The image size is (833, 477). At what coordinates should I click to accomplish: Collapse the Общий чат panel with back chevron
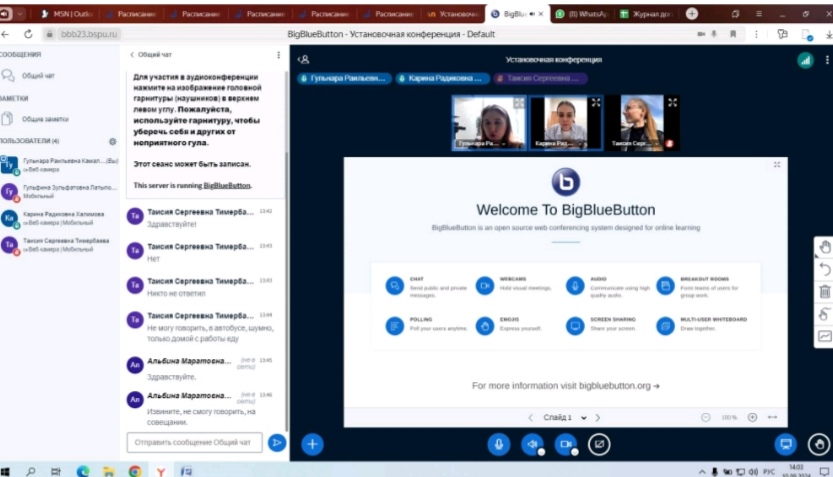(x=132, y=55)
